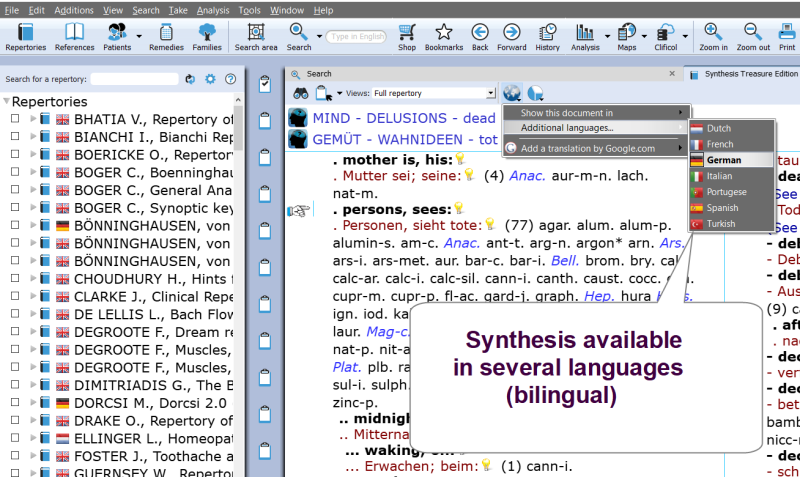Click the binoculars find icon
The image size is (800, 477).
click(x=299, y=93)
